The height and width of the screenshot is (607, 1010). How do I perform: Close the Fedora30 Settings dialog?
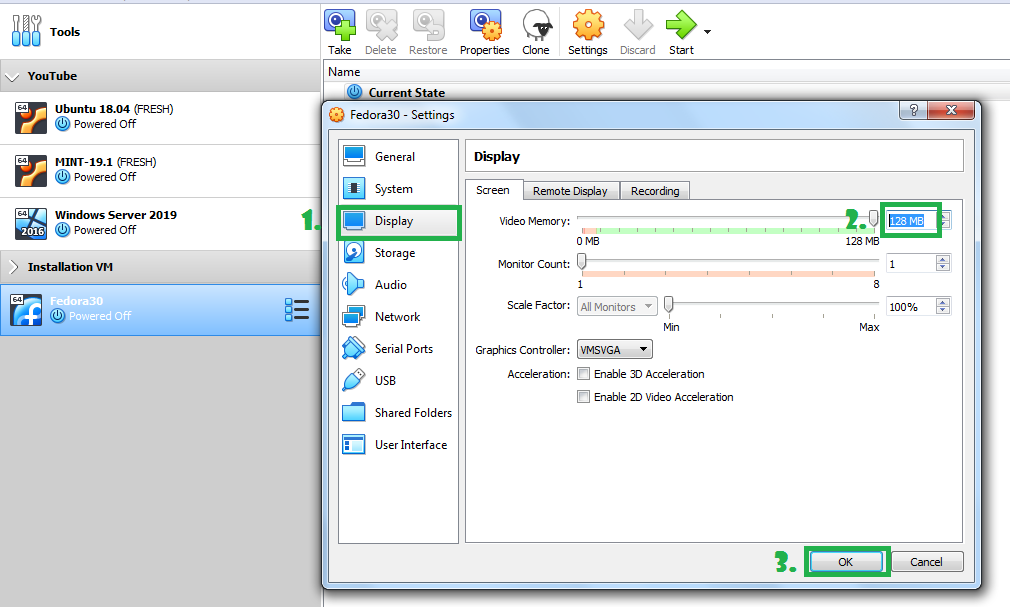click(x=951, y=110)
